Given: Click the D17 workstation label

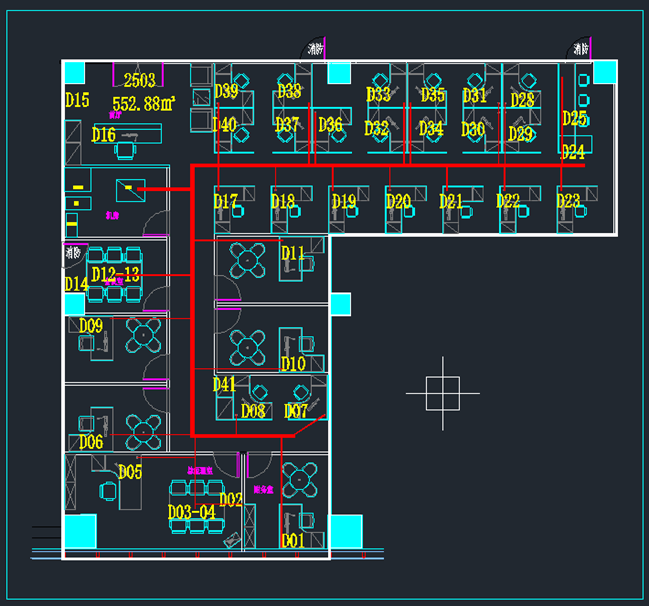Looking at the screenshot, I should pyautogui.click(x=226, y=201).
